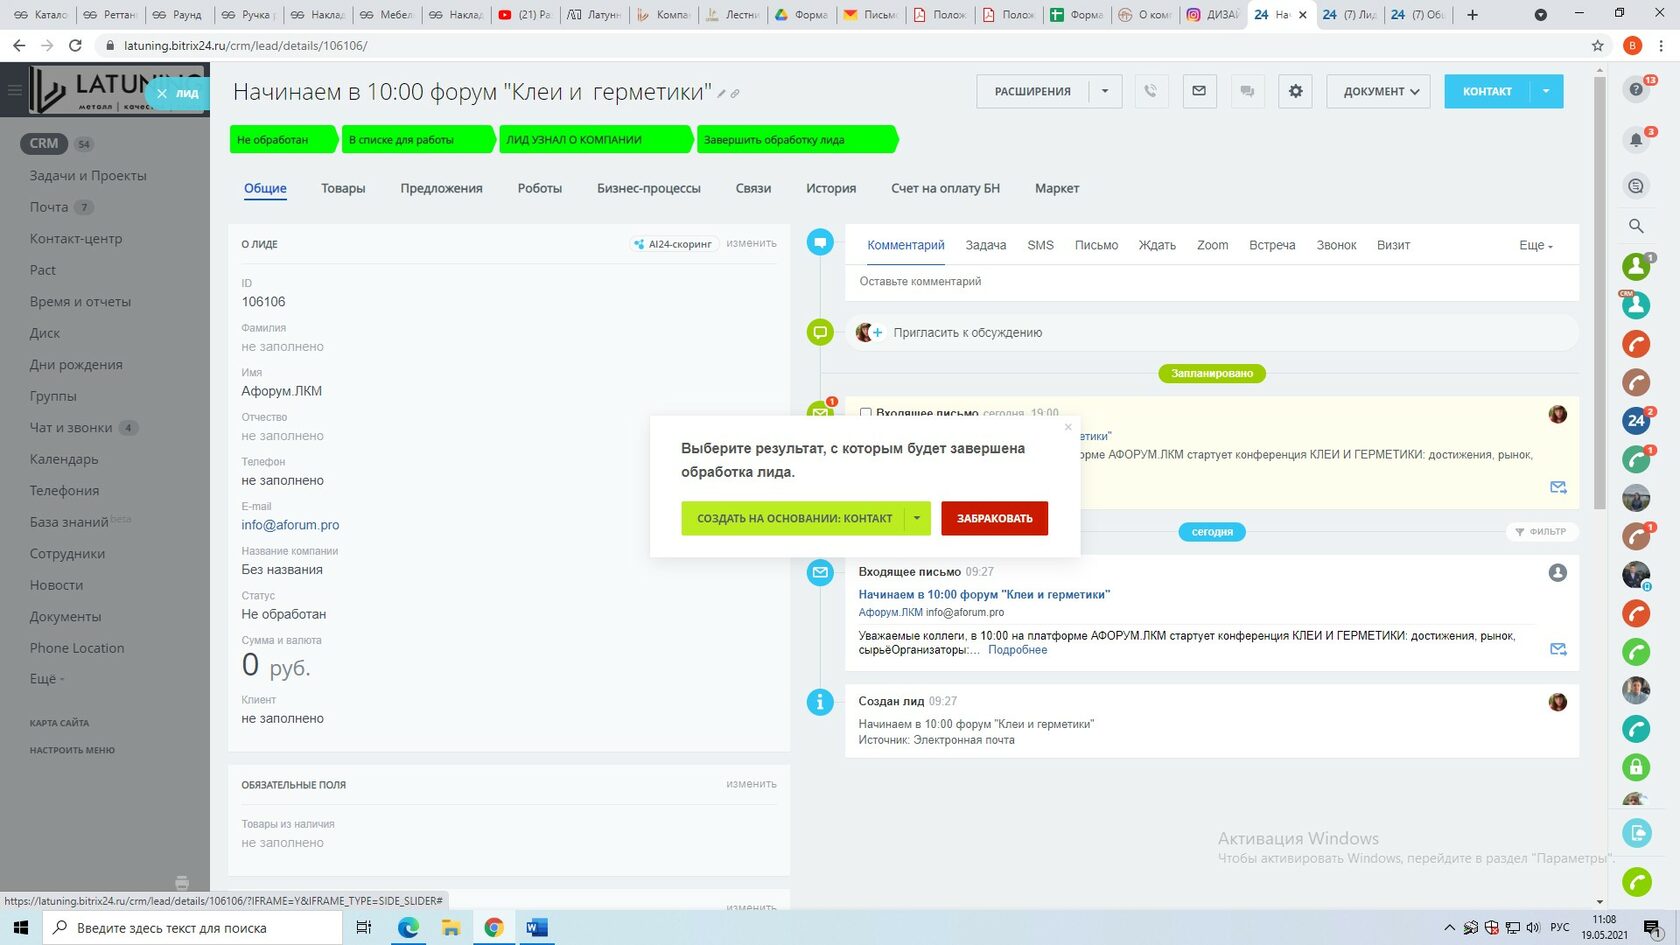
Task: Open the Бизнес-процессы tab
Action: pos(649,188)
